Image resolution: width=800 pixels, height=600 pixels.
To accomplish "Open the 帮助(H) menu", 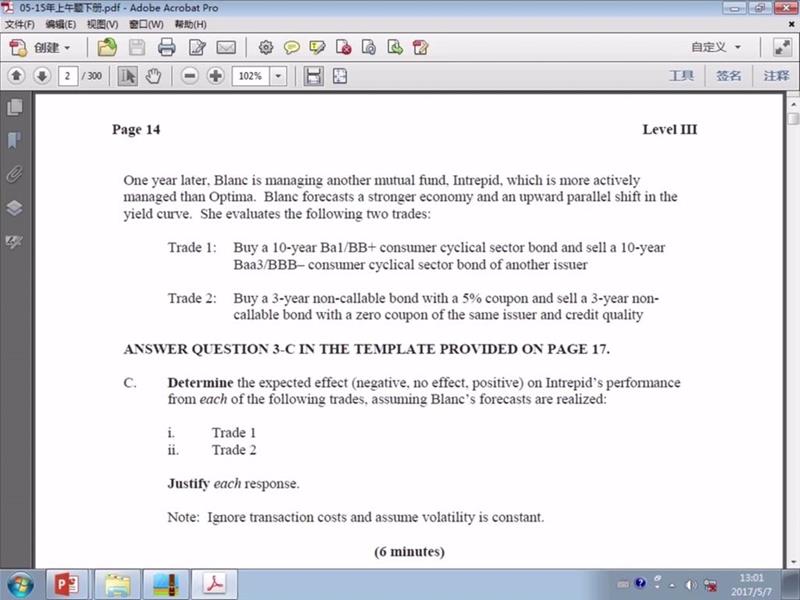I will pos(190,24).
